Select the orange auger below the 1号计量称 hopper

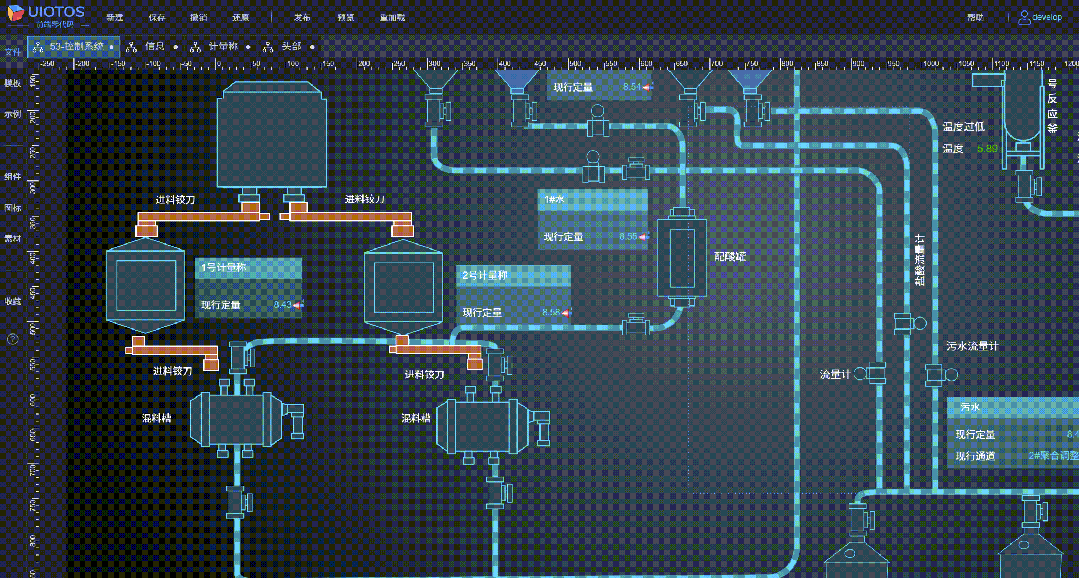coord(172,351)
